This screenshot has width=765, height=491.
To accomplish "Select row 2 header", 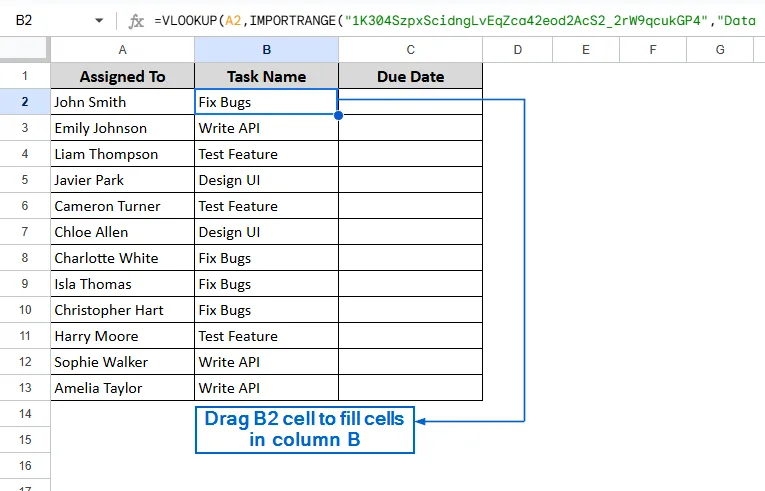I will coord(25,102).
